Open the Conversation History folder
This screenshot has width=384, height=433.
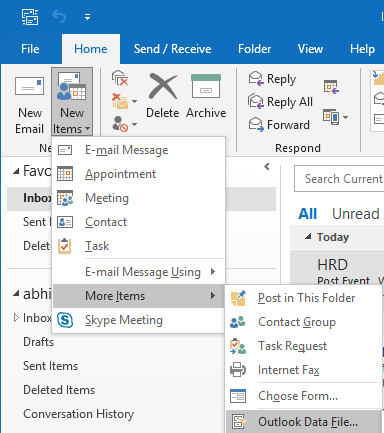click(78, 414)
